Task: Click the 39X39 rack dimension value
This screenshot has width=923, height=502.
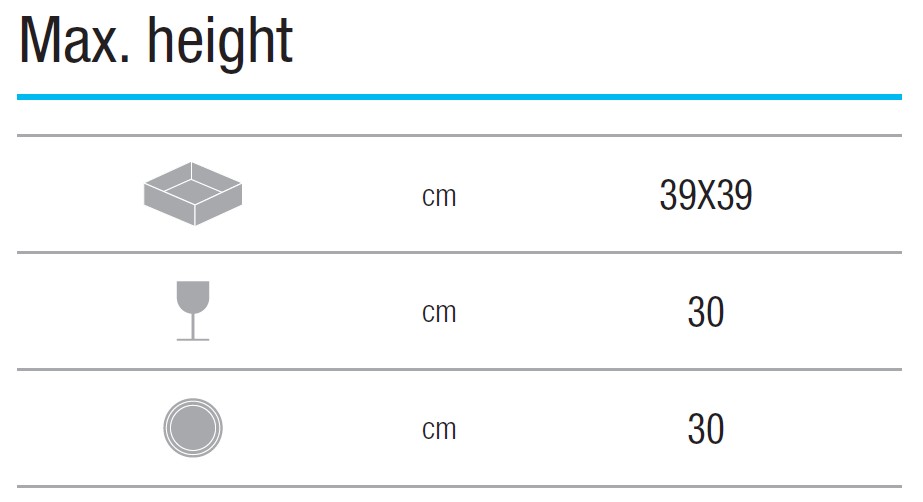Action: coord(706,196)
